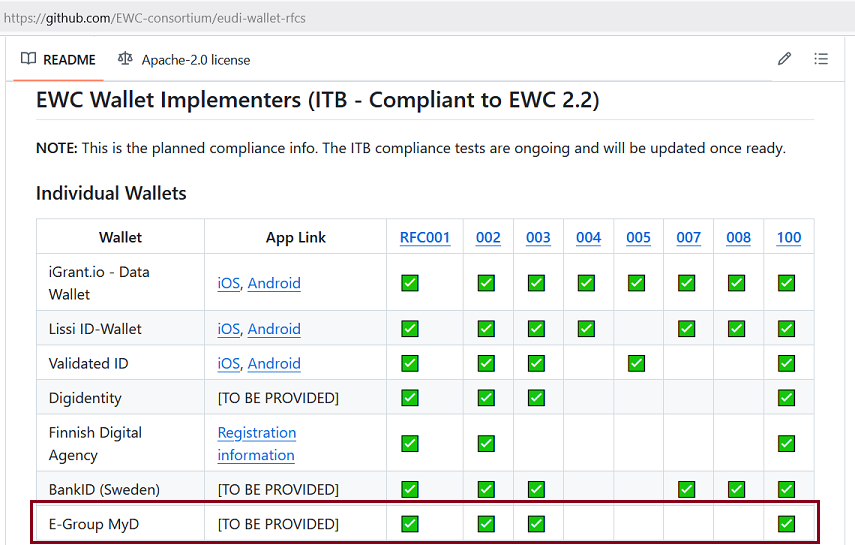This screenshot has width=855, height=545.
Task: Click the Wallet column header
Action: (121, 237)
